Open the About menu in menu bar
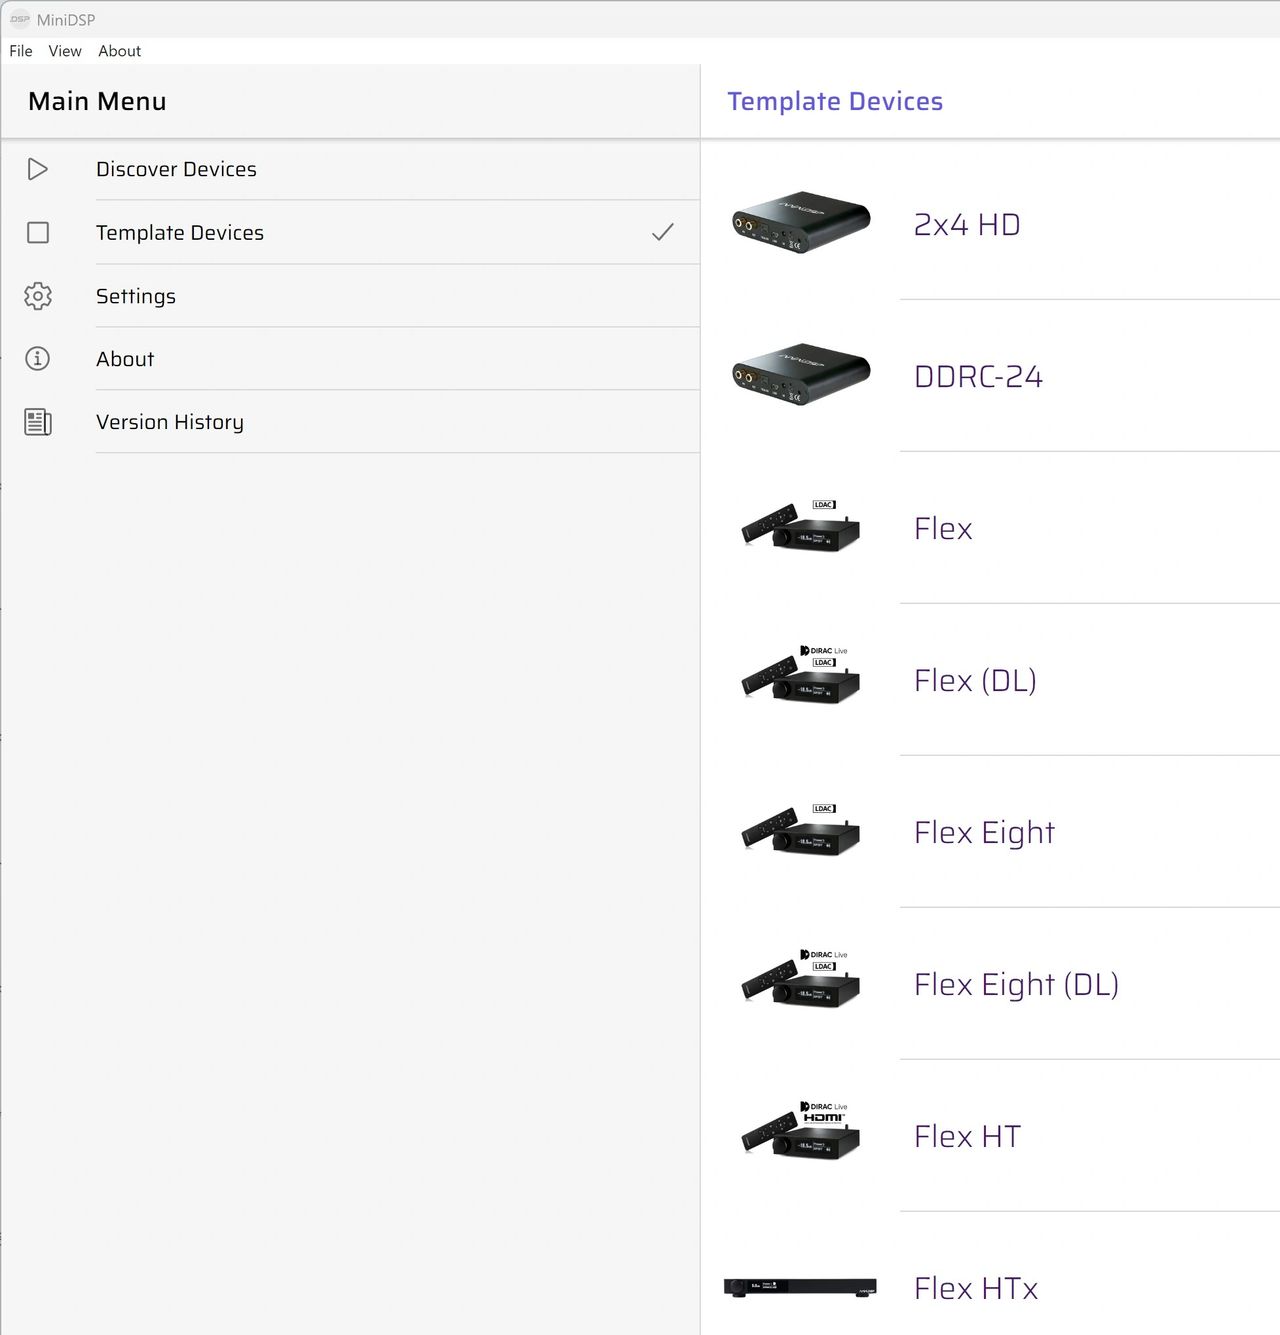Screen dimensions: 1280x1335 (119, 51)
